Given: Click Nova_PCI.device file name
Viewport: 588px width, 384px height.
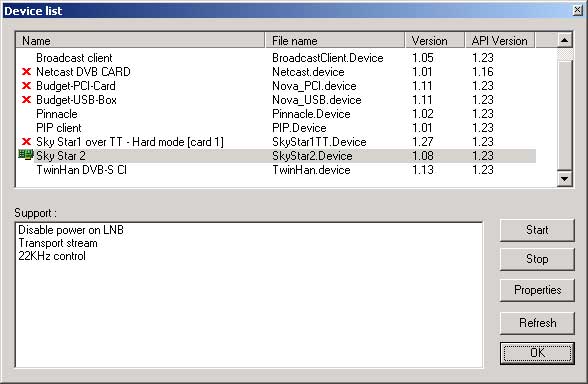Looking at the screenshot, I should tap(314, 86).
